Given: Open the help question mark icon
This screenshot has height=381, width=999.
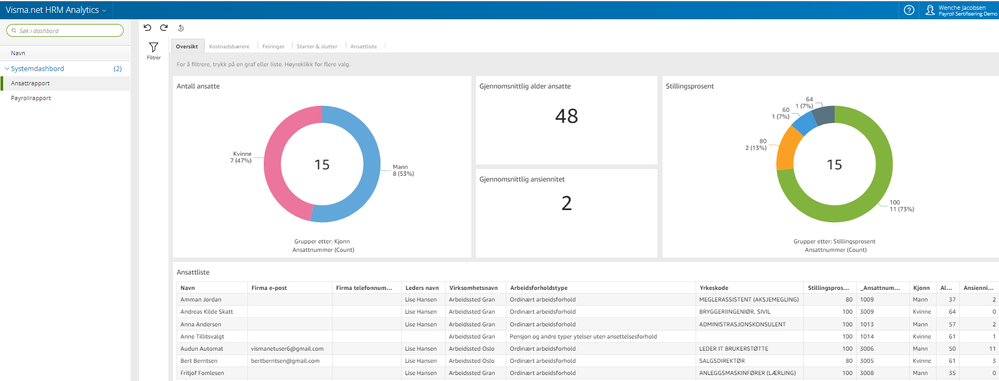Looking at the screenshot, I should (x=909, y=10).
